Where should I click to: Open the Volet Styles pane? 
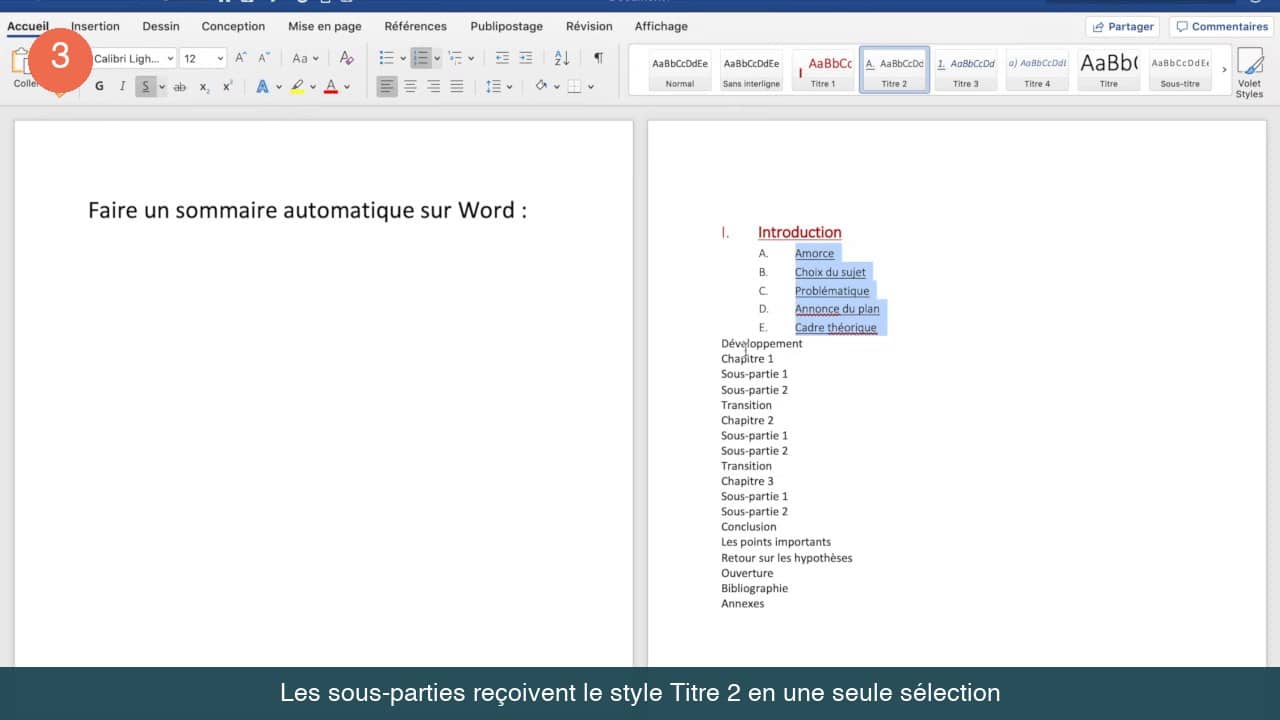pyautogui.click(x=1250, y=72)
